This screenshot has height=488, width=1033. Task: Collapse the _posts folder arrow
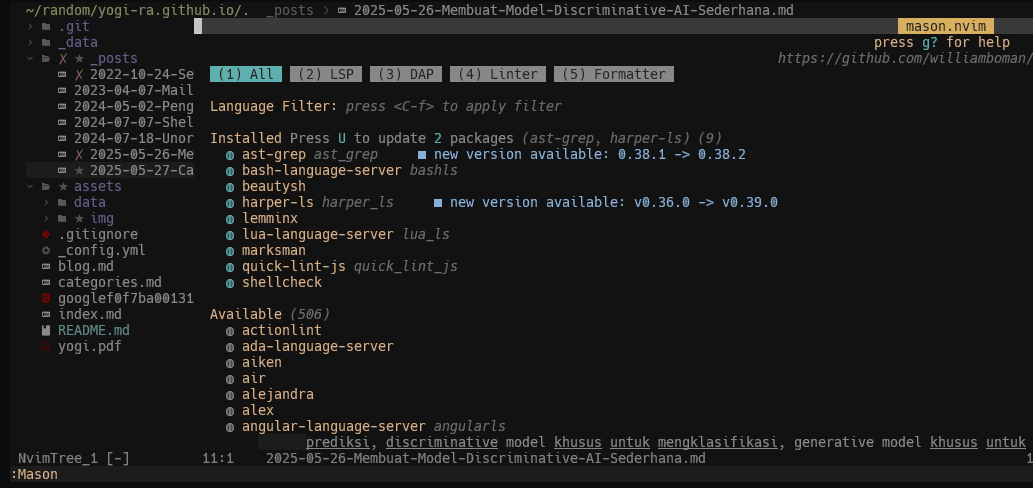(x=31, y=59)
